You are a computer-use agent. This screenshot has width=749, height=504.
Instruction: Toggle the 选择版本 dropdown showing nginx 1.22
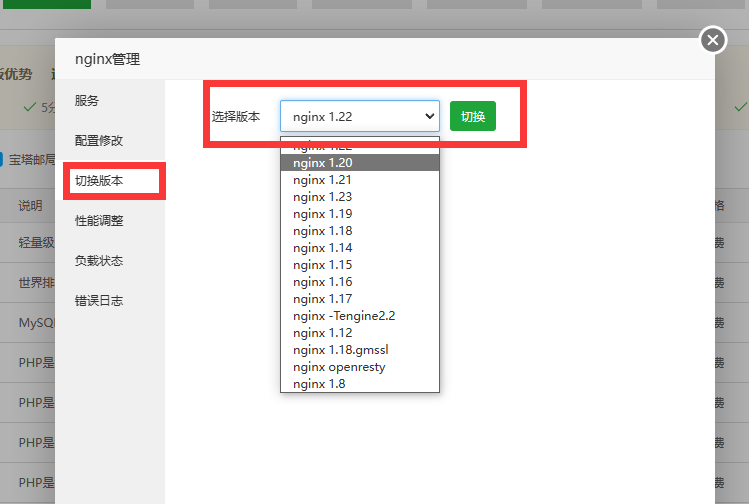(360, 116)
